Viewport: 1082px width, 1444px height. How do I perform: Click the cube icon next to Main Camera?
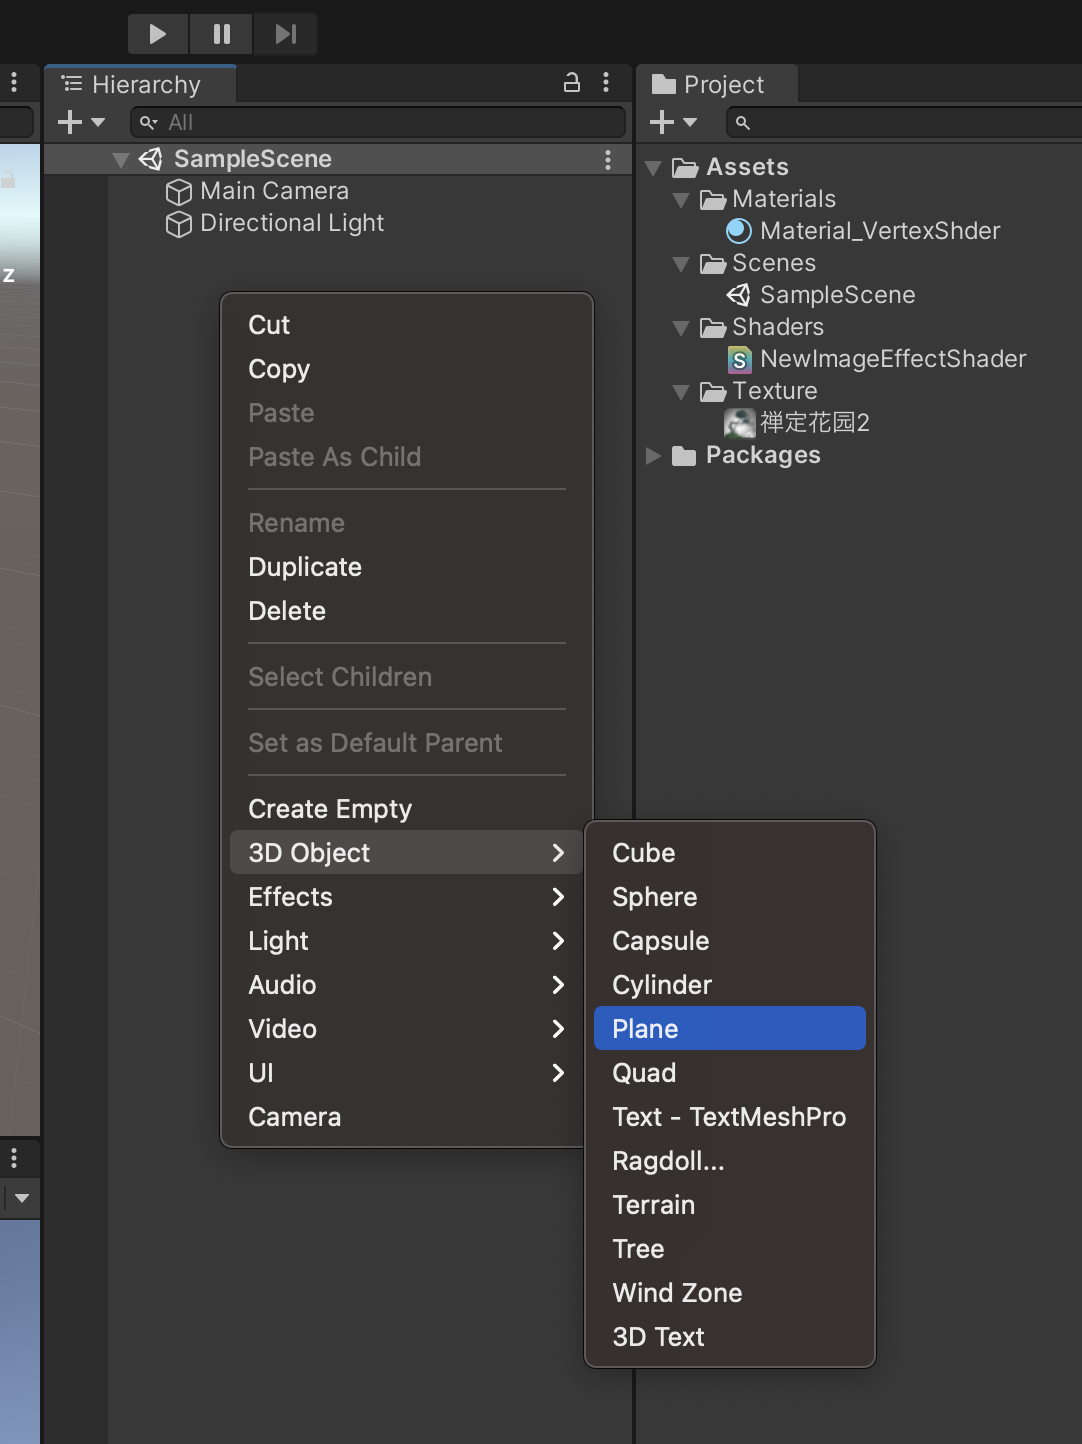click(x=178, y=191)
